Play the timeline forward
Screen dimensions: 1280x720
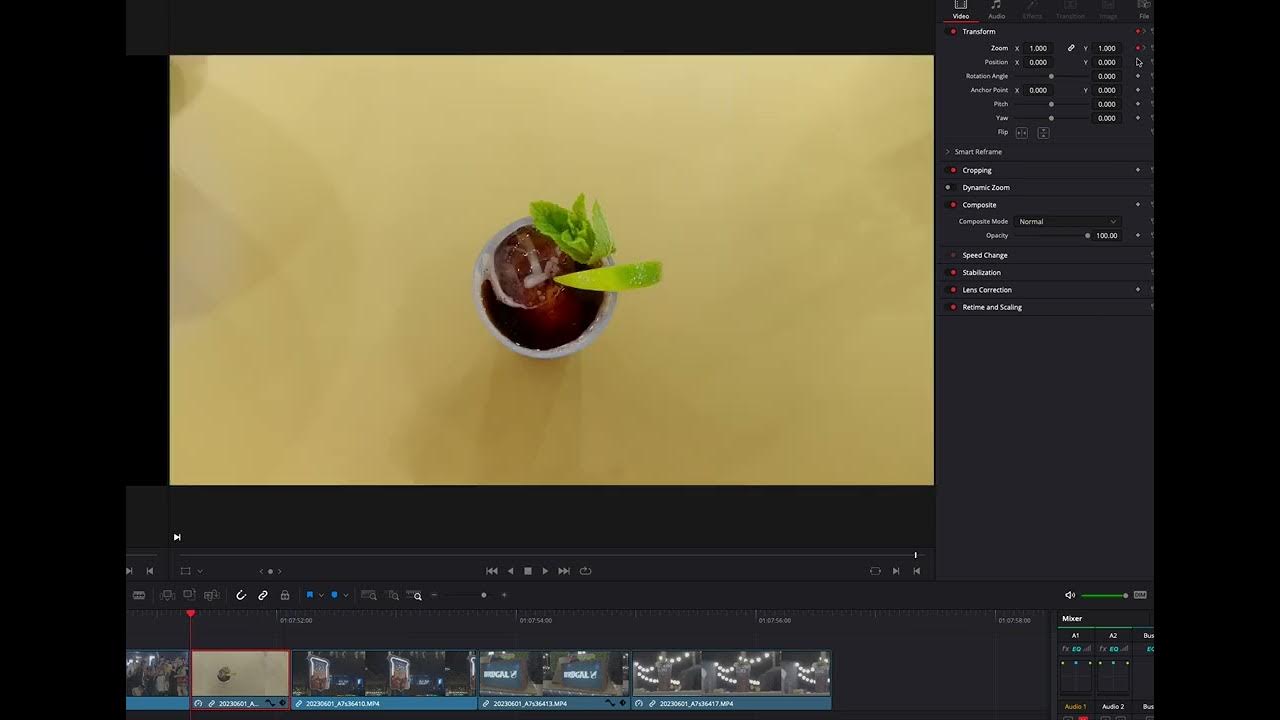tap(545, 571)
